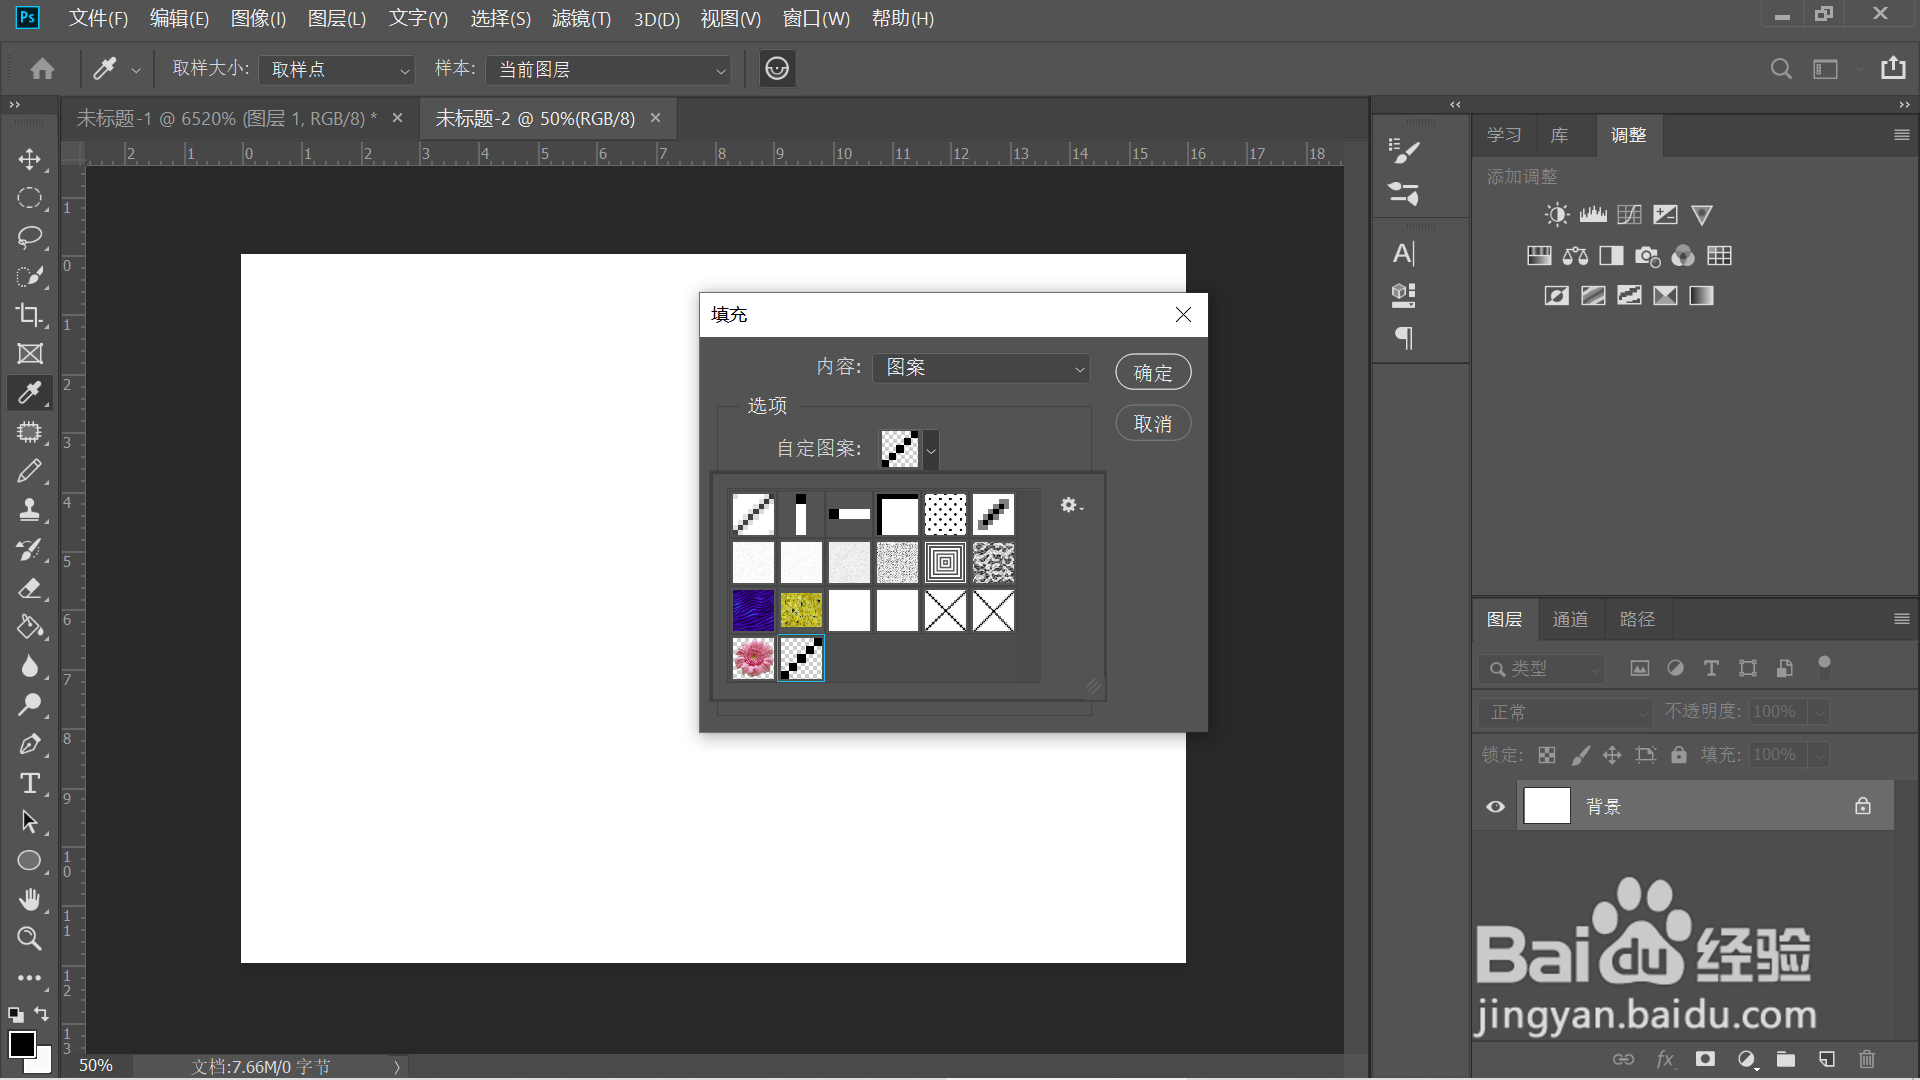1920x1080 pixels.
Task: Toggle show sampling ring button
Action: point(777,69)
